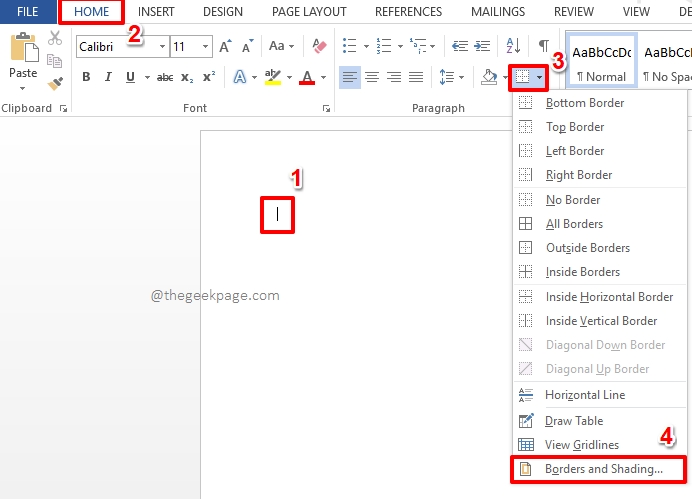Select Draw Table menu entry
The height and width of the screenshot is (499, 692).
tap(600, 421)
